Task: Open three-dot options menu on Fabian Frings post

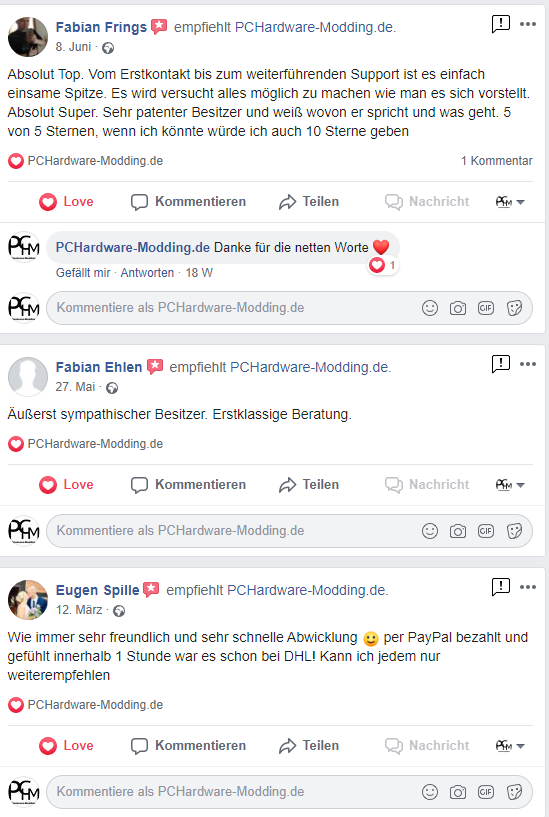Action: point(528,24)
